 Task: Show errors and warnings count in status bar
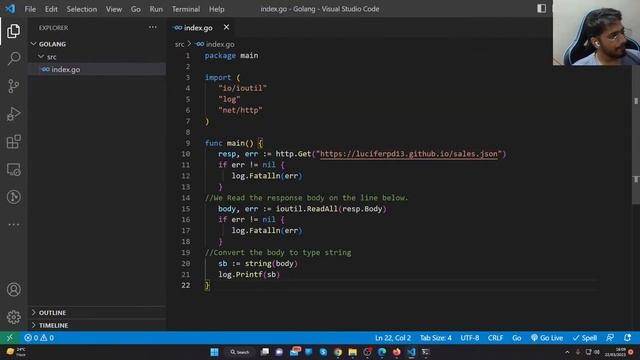pyautogui.click(x=39, y=338)
